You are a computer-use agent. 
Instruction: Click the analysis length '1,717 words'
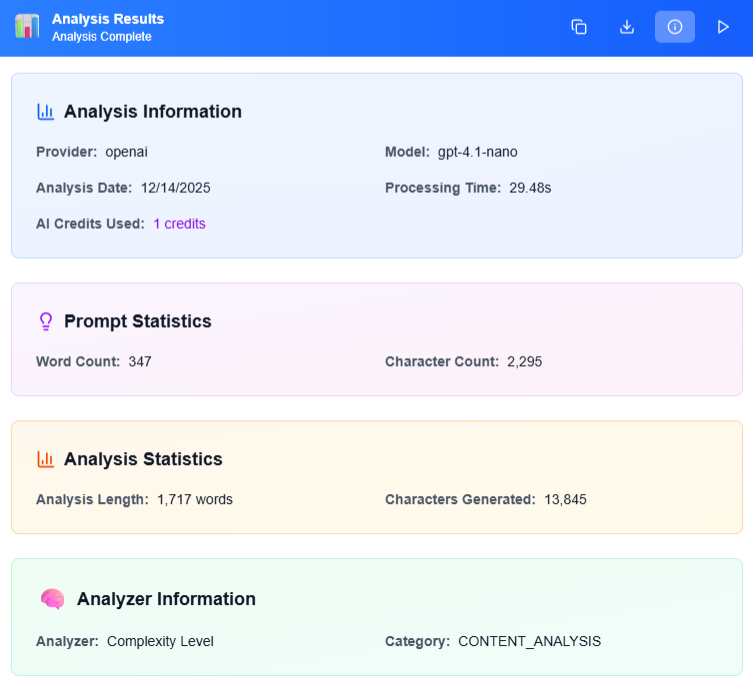[195, 500]
